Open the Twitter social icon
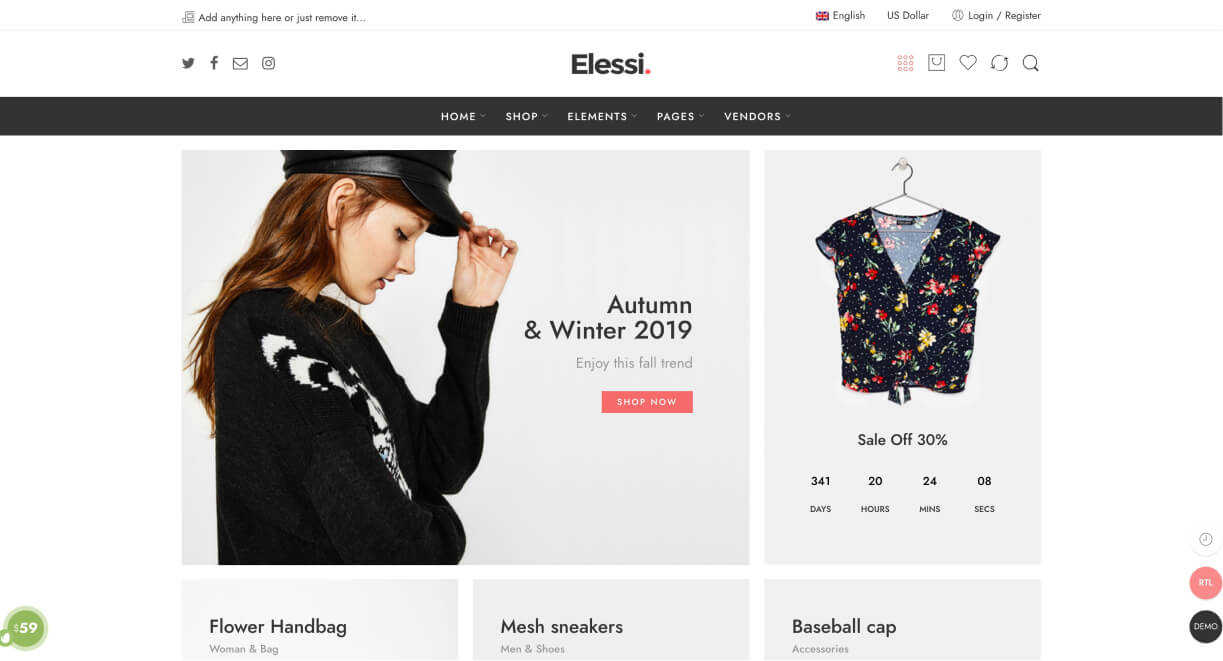1223x661 pixels. pos(188,63)
